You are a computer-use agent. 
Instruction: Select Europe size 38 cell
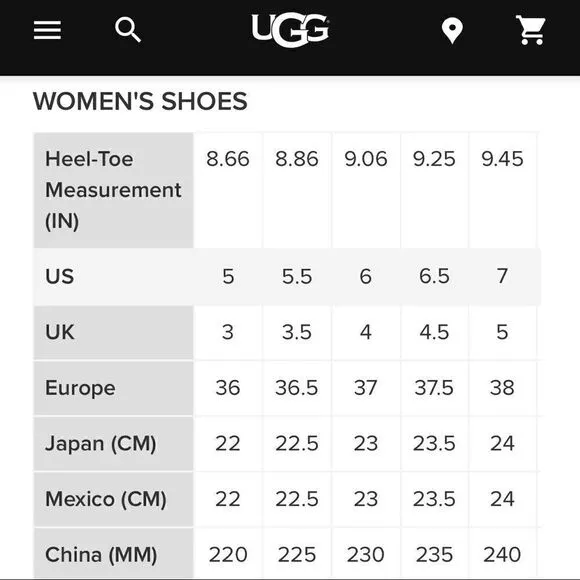tap(502, 388)
